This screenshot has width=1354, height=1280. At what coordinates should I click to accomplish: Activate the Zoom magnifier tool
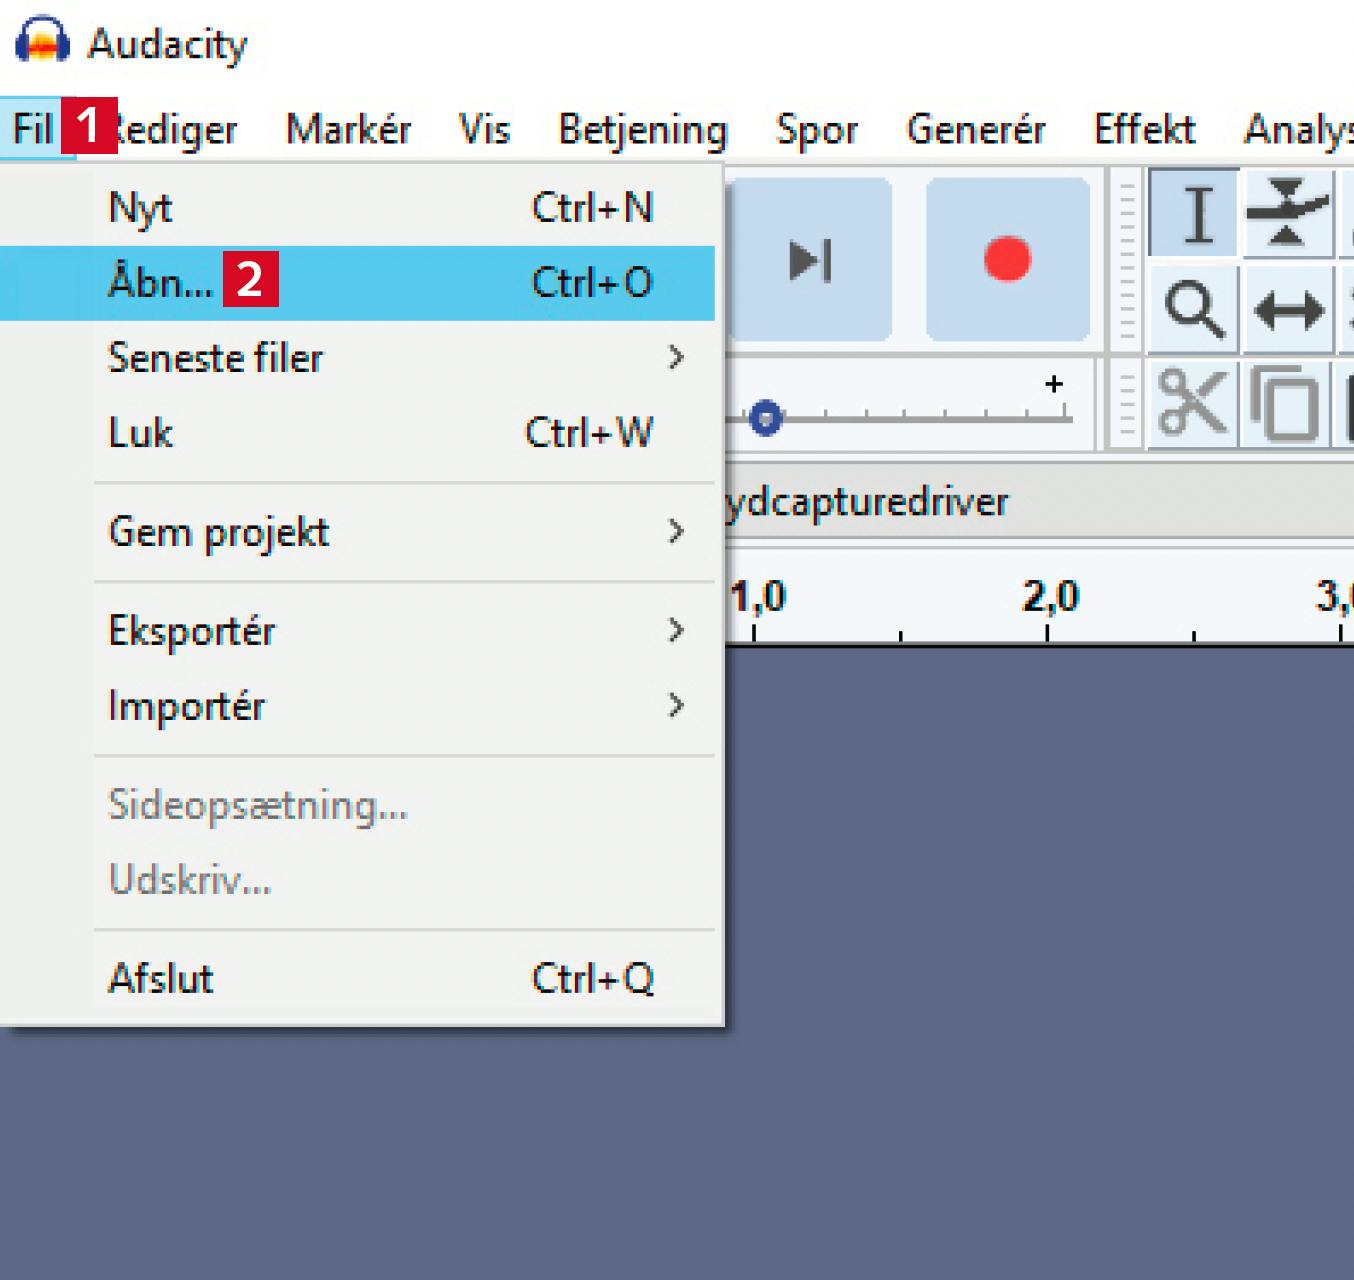tap(1194, 310)
